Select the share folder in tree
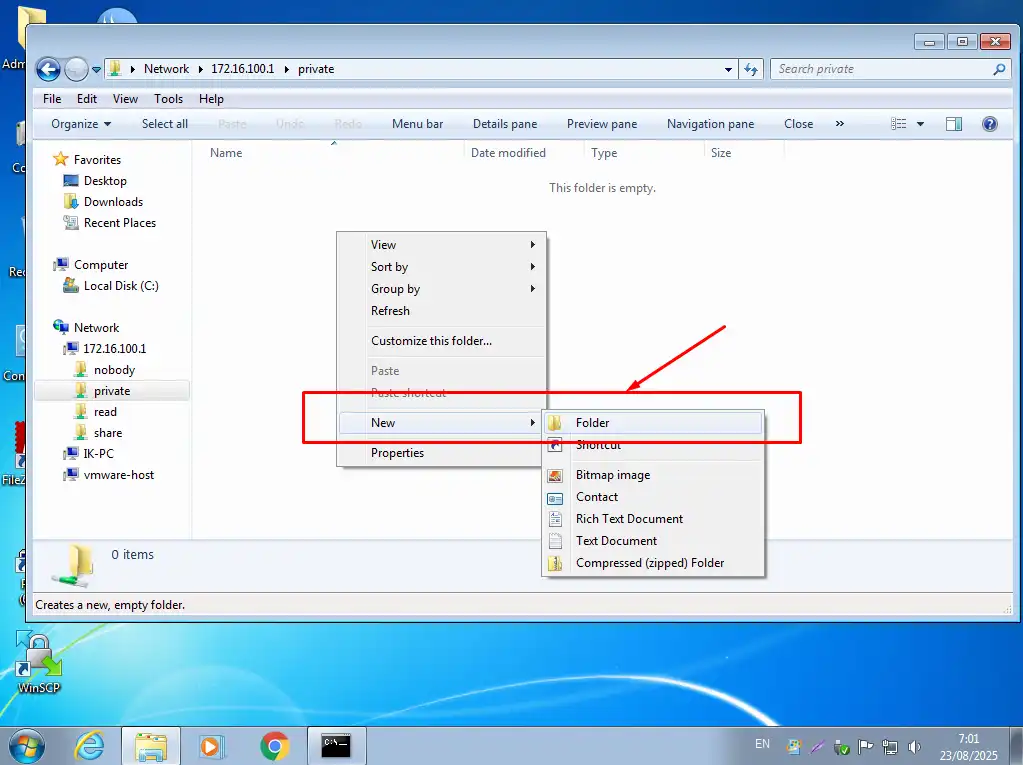Screen dimensions: 1023x765 (108, 433)
